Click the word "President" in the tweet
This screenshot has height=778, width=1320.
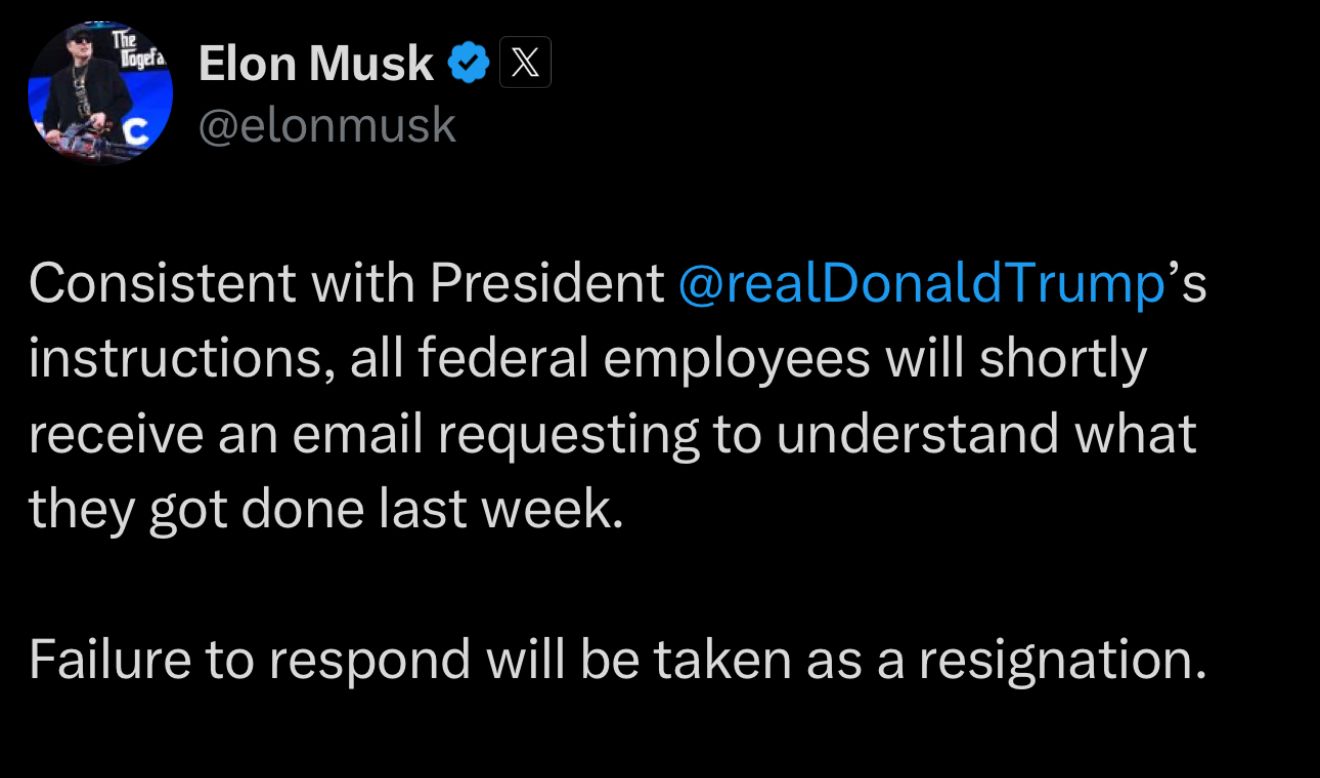pos(547,285)
